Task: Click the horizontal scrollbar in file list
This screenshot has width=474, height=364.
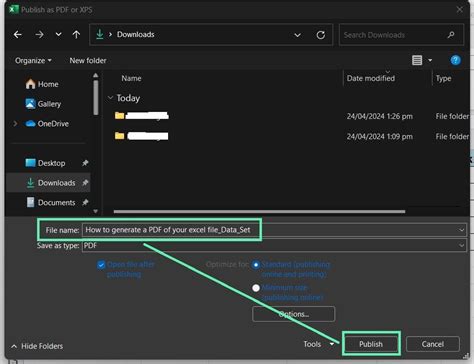Action: (x=259, y=211)
